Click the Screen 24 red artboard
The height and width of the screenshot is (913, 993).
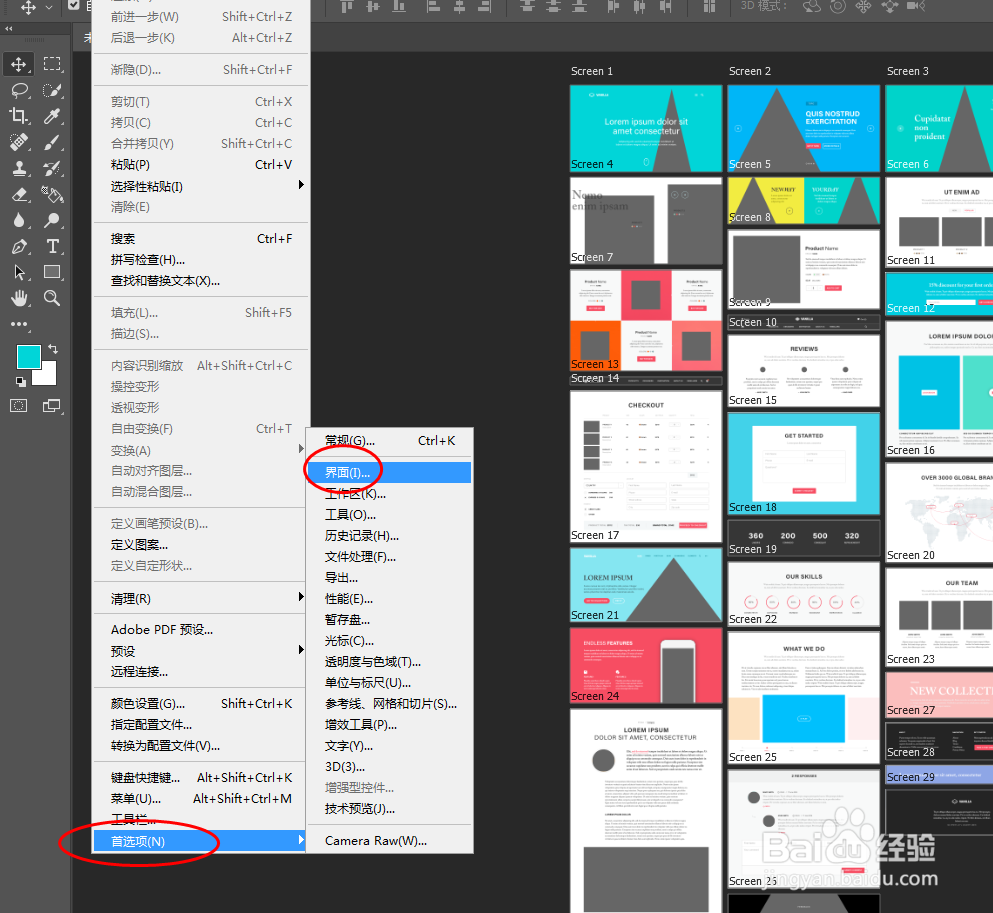click(x=646, y=665)
